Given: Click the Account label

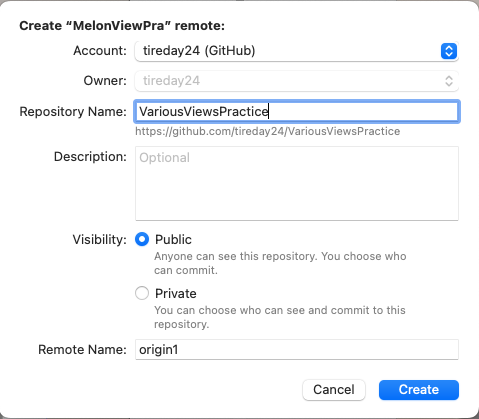Looking at the screenshot, I should coord(100,51).
